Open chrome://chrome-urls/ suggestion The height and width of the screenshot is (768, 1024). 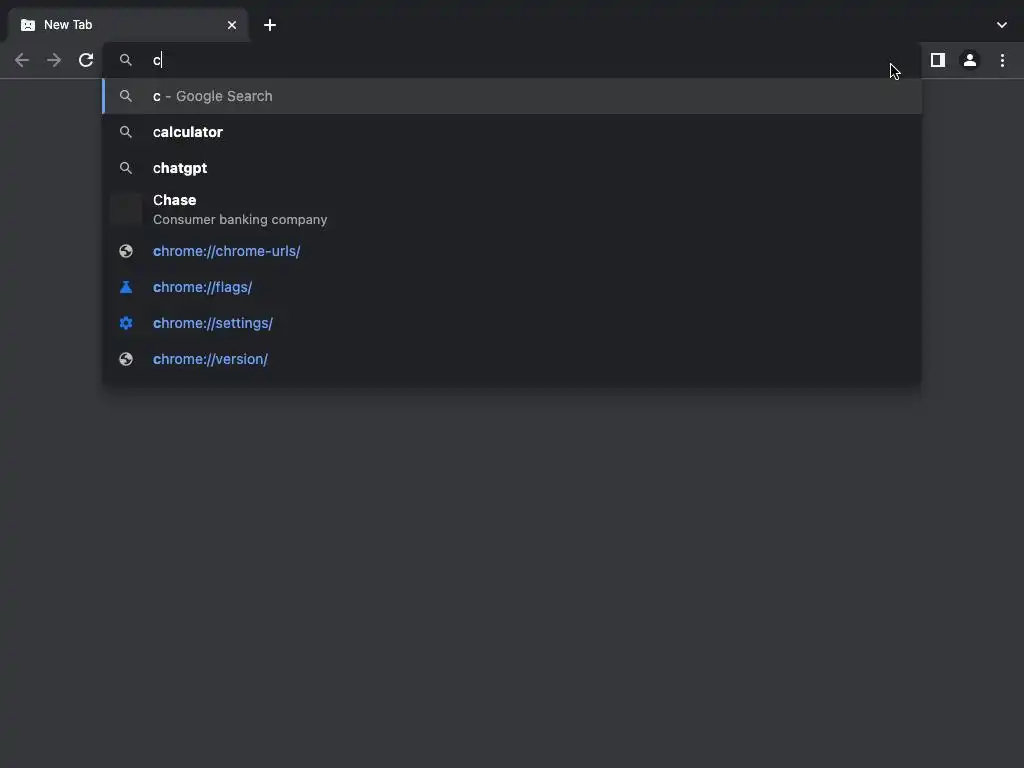click(512, 251)
